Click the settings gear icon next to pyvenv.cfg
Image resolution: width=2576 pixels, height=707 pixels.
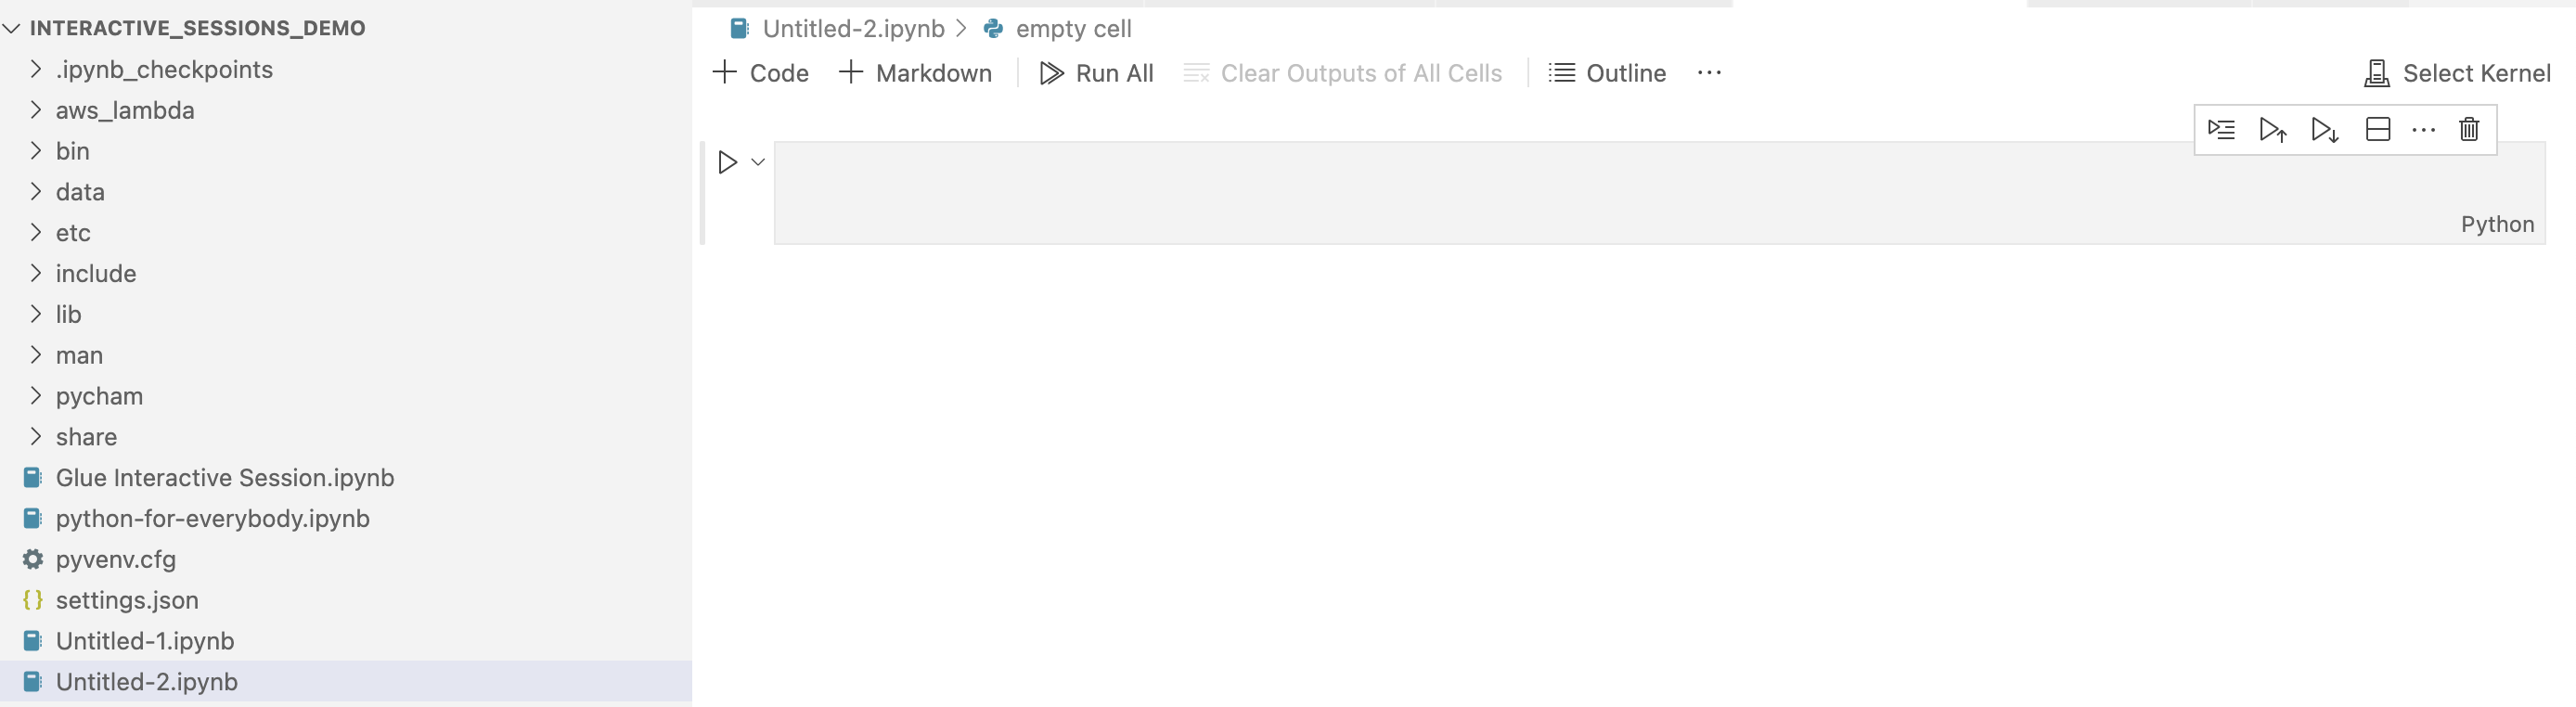[32, 559]
